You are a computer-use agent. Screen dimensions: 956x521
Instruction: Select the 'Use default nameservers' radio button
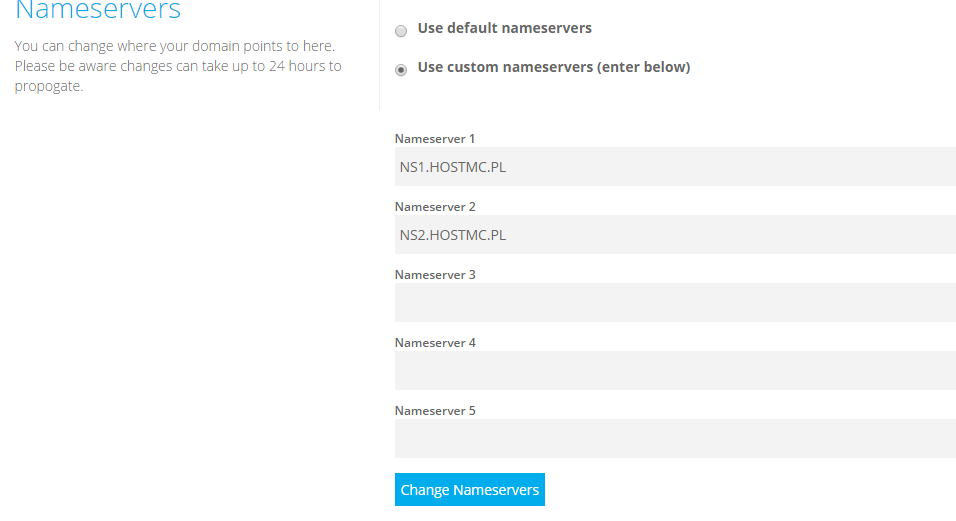point(401,31)
